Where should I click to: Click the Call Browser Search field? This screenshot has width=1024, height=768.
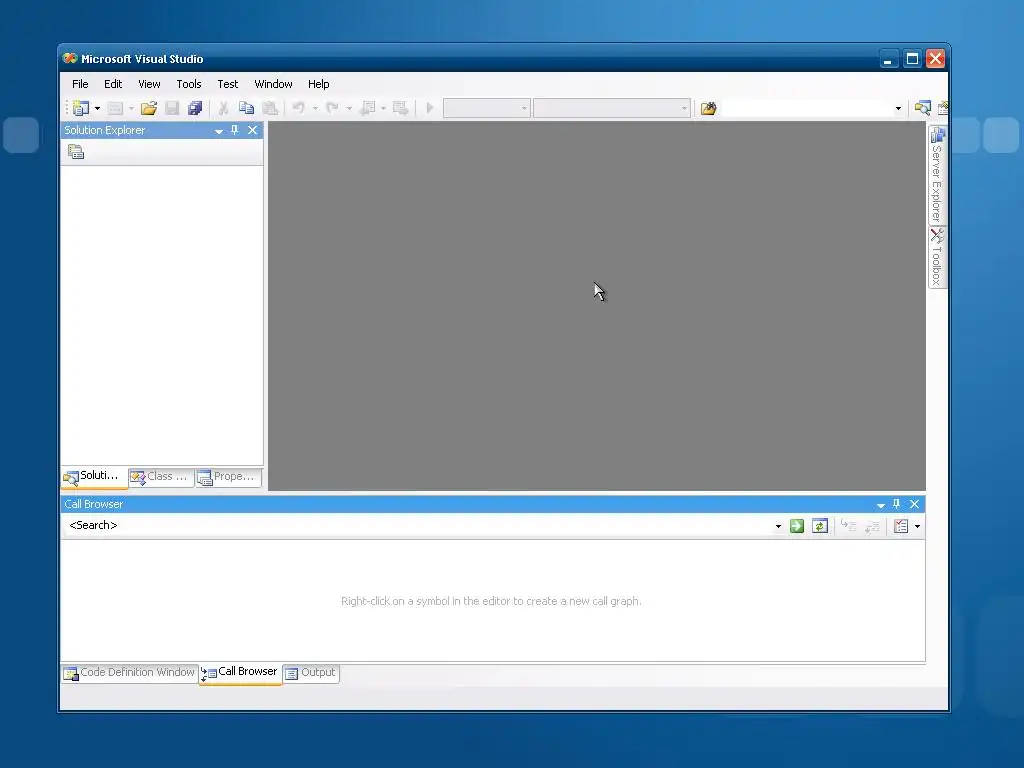[418, 526]
